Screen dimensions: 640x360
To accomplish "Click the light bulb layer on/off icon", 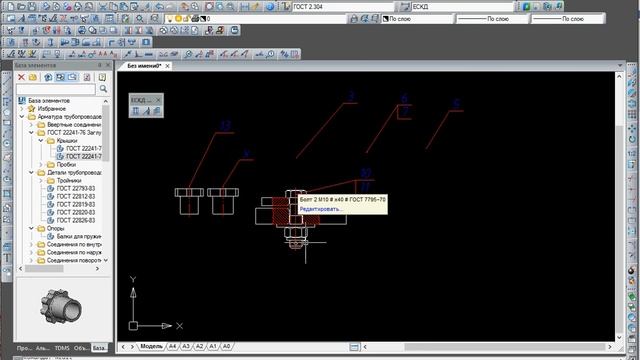I will pyautogui.click(x=170, y=18).
